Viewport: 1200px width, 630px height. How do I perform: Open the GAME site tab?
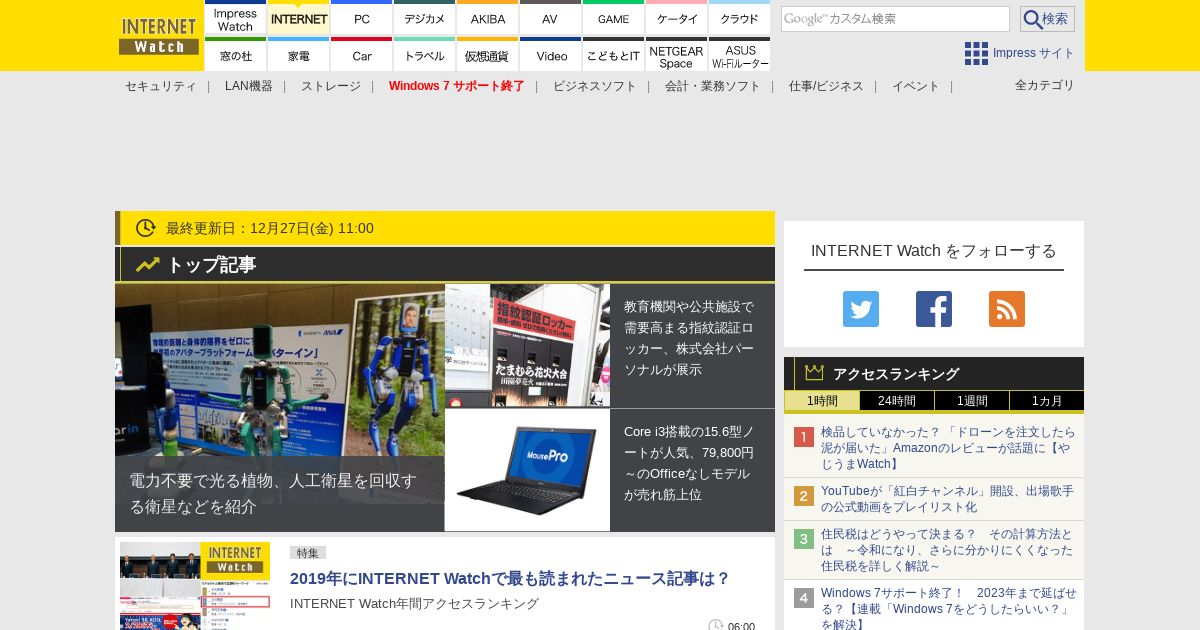pos(614,17)
